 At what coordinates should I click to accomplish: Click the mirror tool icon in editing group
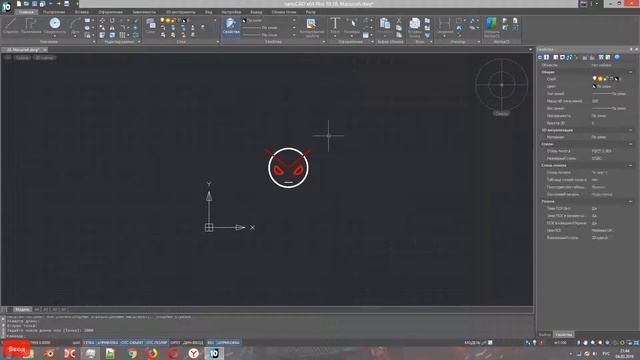pyautogui.click(x=112, y=28)
